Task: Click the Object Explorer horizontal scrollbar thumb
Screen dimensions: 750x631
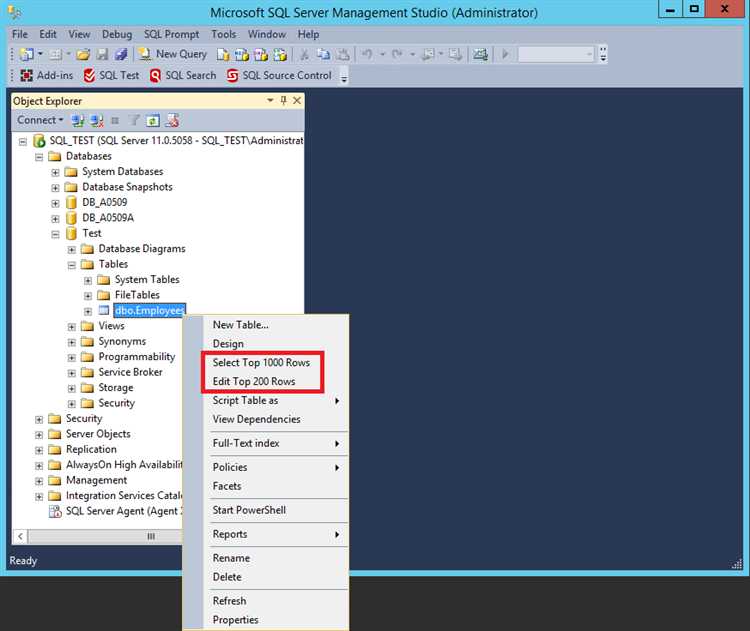Action: click(151, 536)
